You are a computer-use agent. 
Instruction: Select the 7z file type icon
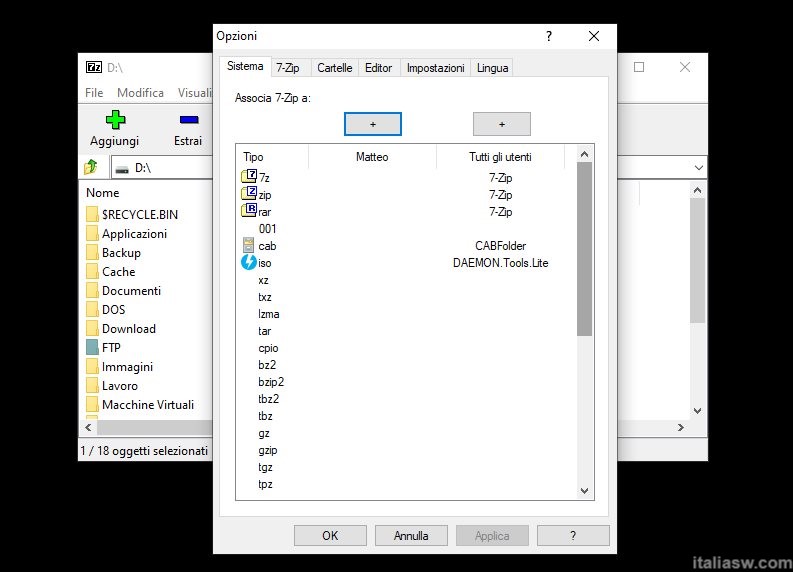[250, 177]
